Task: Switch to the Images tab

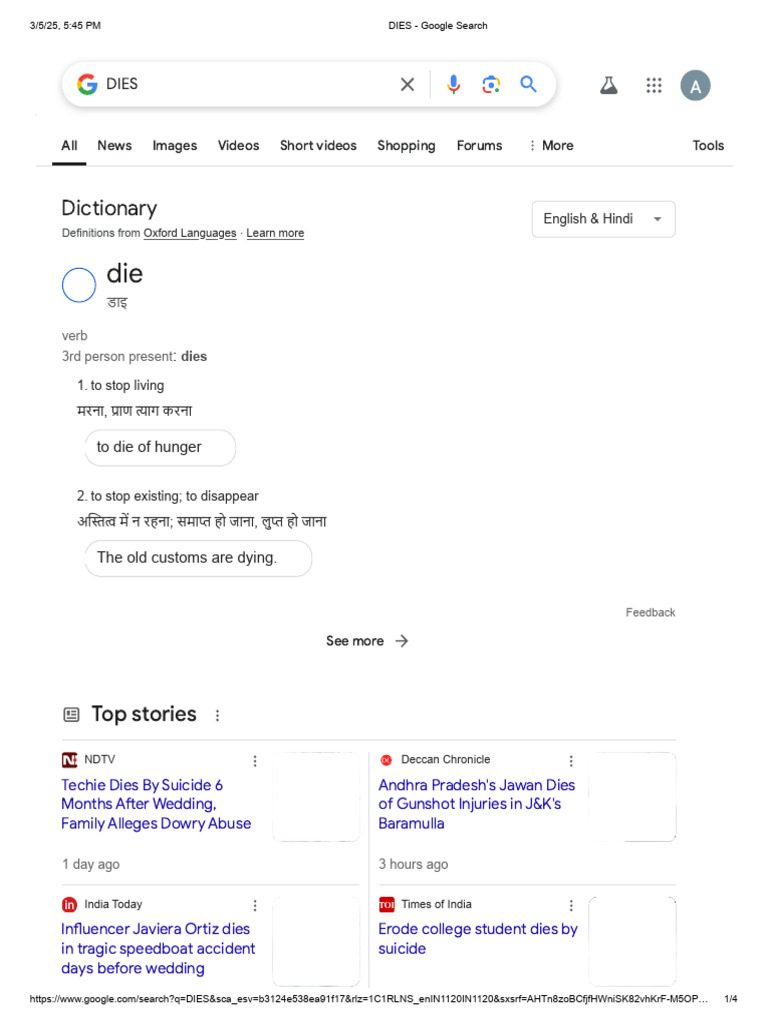Action: 174,146
